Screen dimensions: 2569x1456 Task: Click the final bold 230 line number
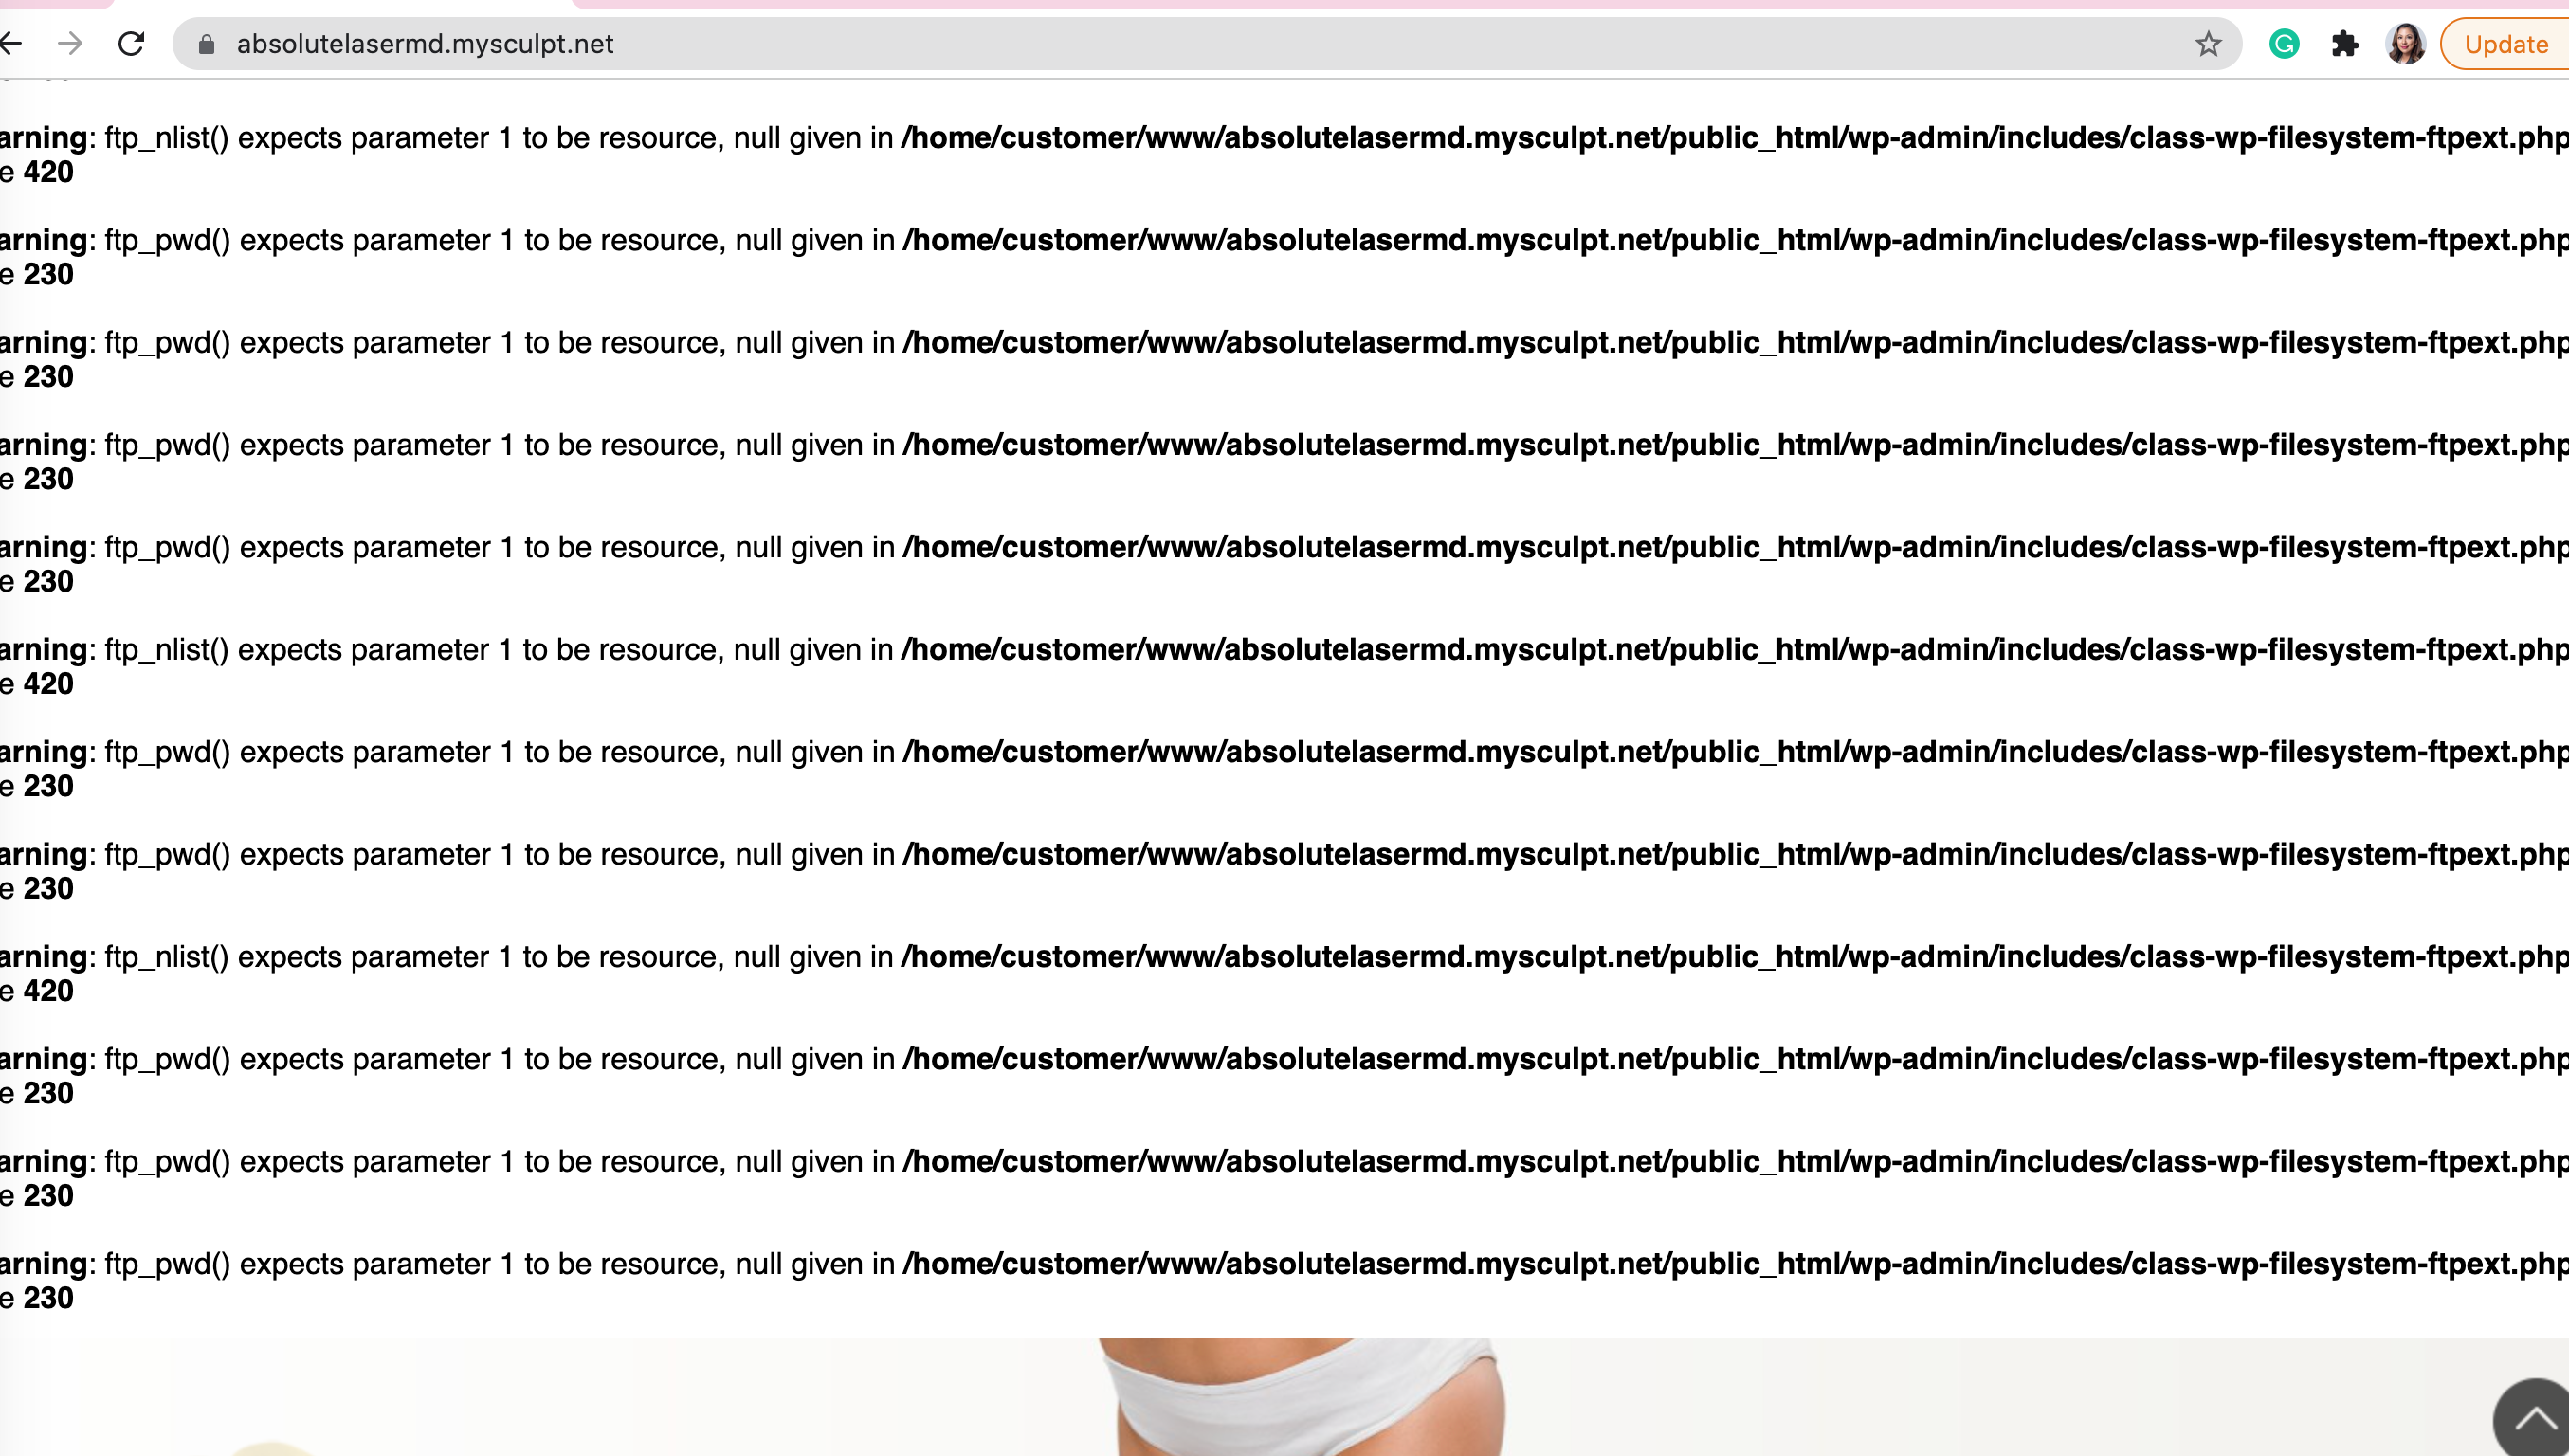(48, 1298)
